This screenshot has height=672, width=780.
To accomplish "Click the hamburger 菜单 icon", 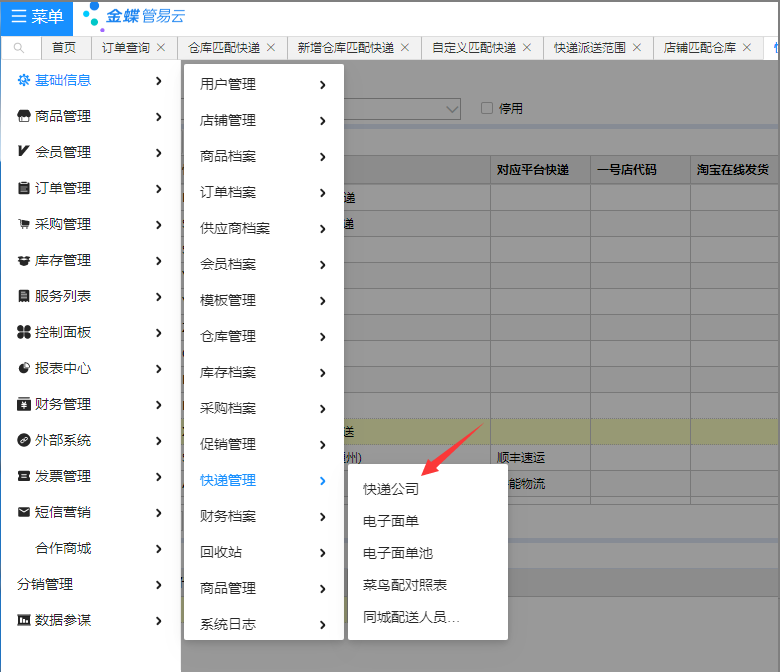I will pos(19,17).
